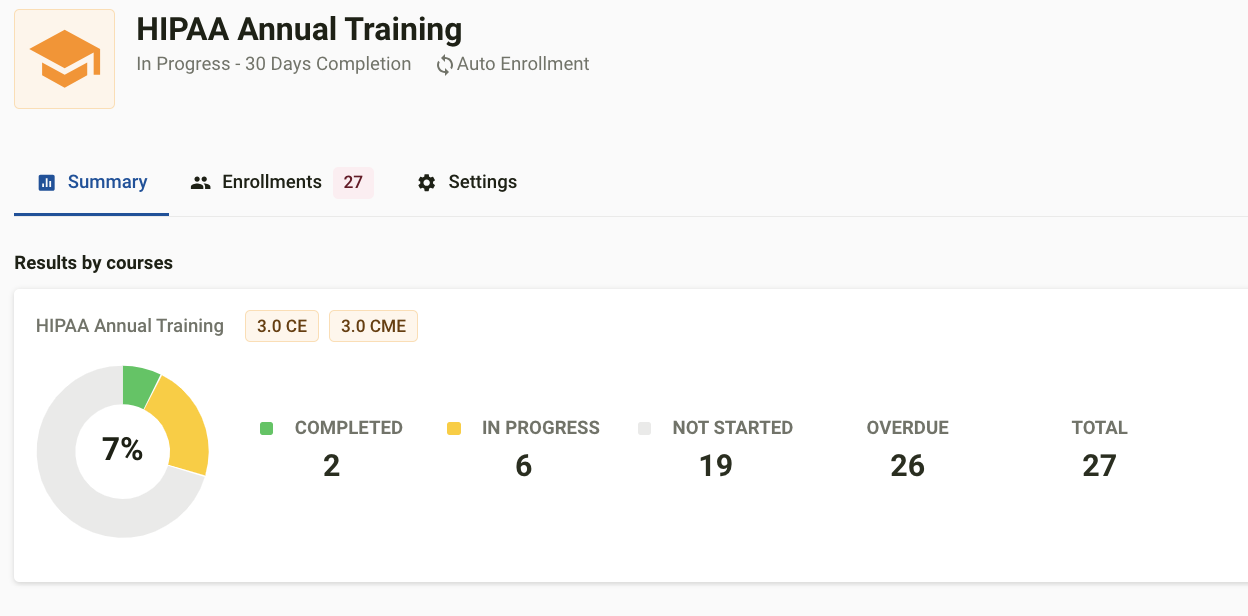Click the Overdue count of 26
Viewport: 1248px width, 616px height.
click(907, 465)
